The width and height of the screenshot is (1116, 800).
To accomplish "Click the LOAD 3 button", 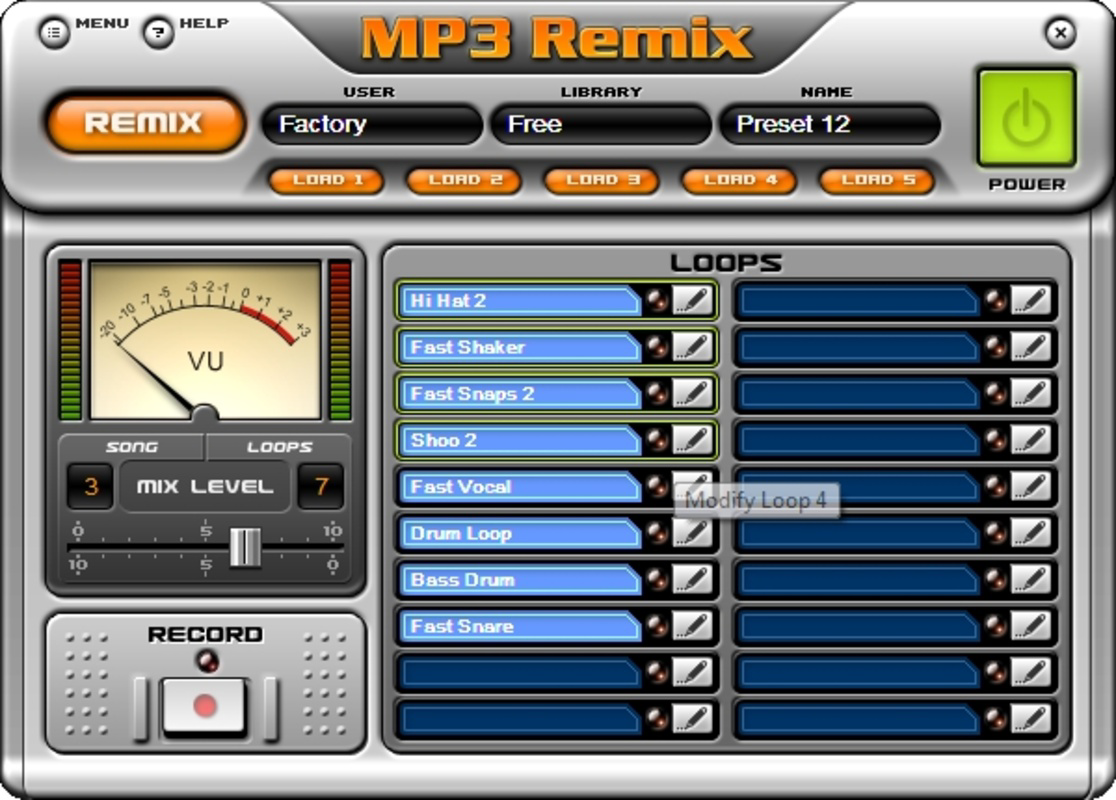I will pos(602,180).
